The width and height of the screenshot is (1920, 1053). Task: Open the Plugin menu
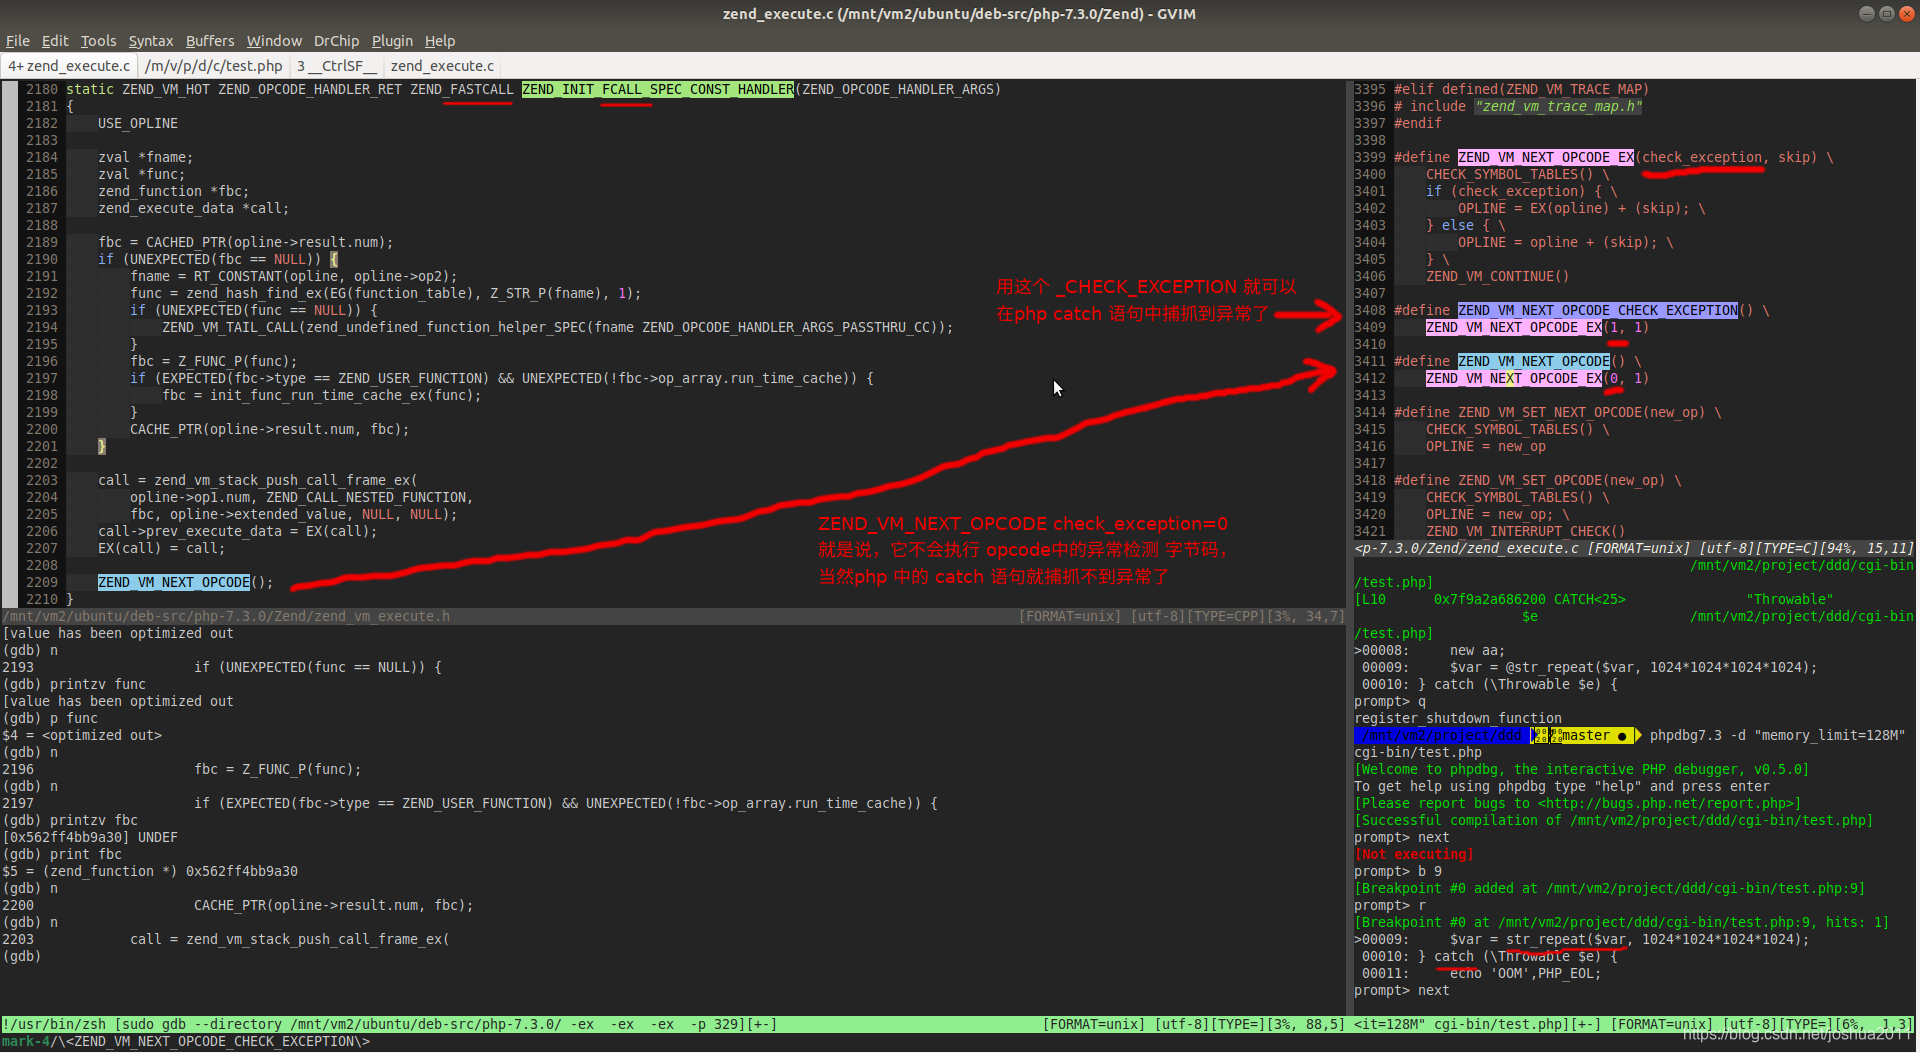point(392,41)
